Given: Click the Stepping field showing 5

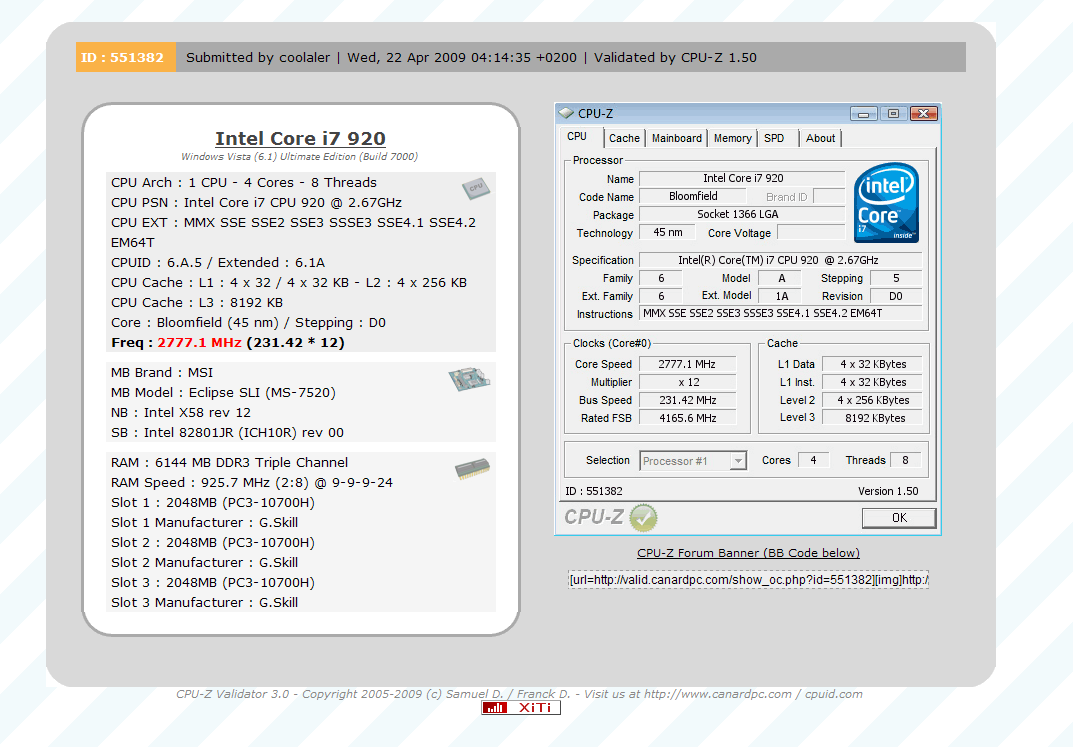Looking at the screenshot, I should (896, 278).
